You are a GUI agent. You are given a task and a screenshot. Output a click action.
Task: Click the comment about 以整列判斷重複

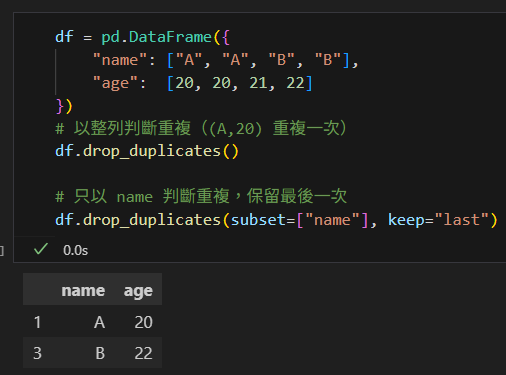[x=201, y=128]
